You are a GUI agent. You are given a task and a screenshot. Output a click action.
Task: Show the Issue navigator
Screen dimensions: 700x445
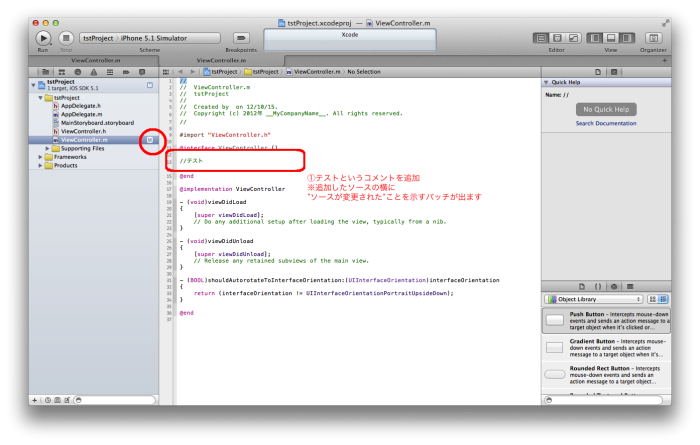[94, 72]
